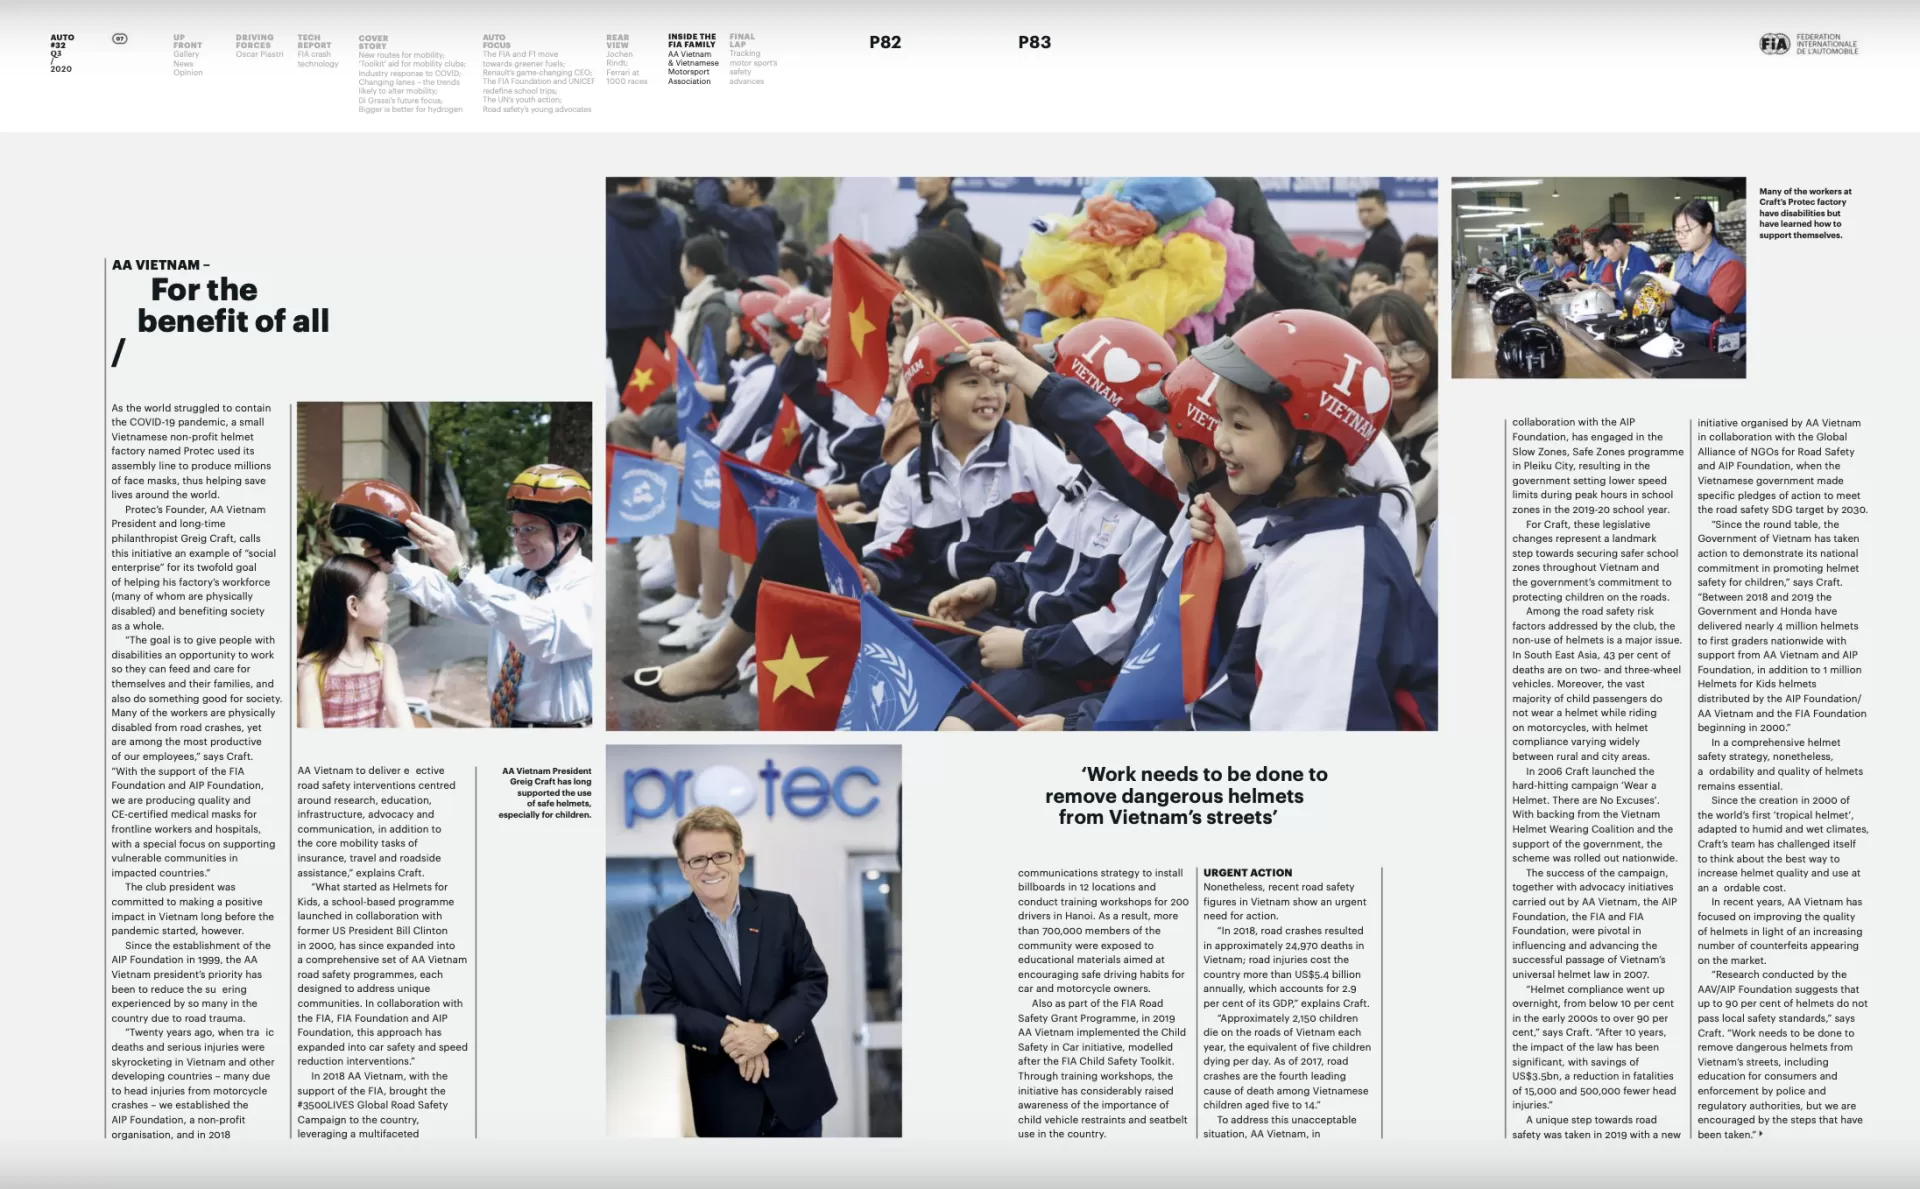Screen dimensions: 1920x1189
Task: Go to the Final Lap section
Action: coord(742,41)
